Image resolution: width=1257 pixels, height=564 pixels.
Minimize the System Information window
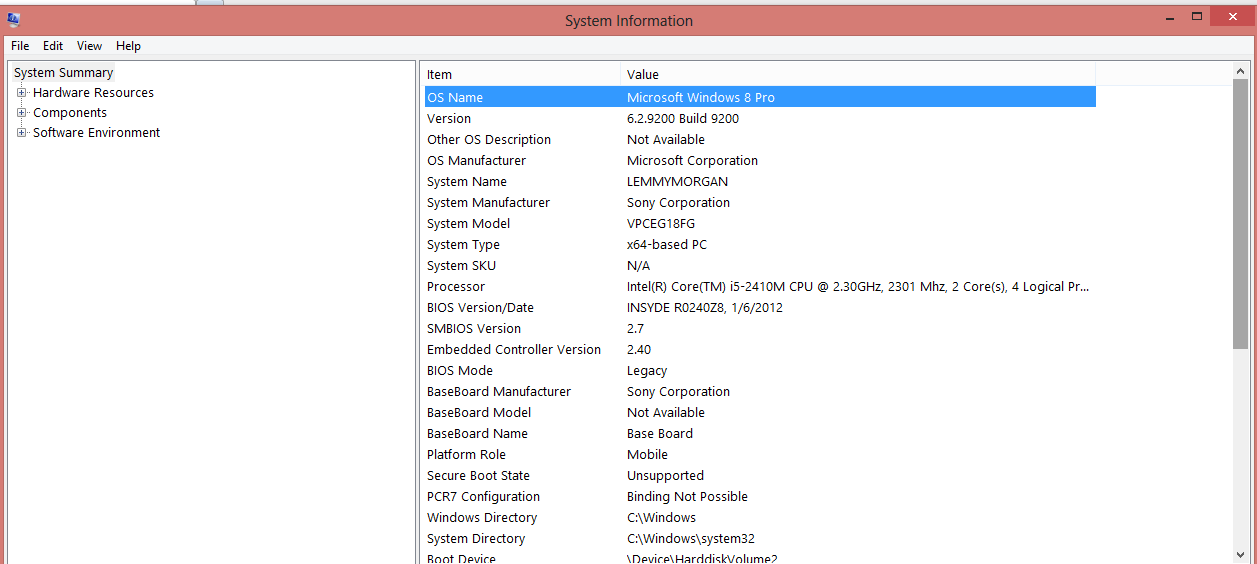point(1169,16)
